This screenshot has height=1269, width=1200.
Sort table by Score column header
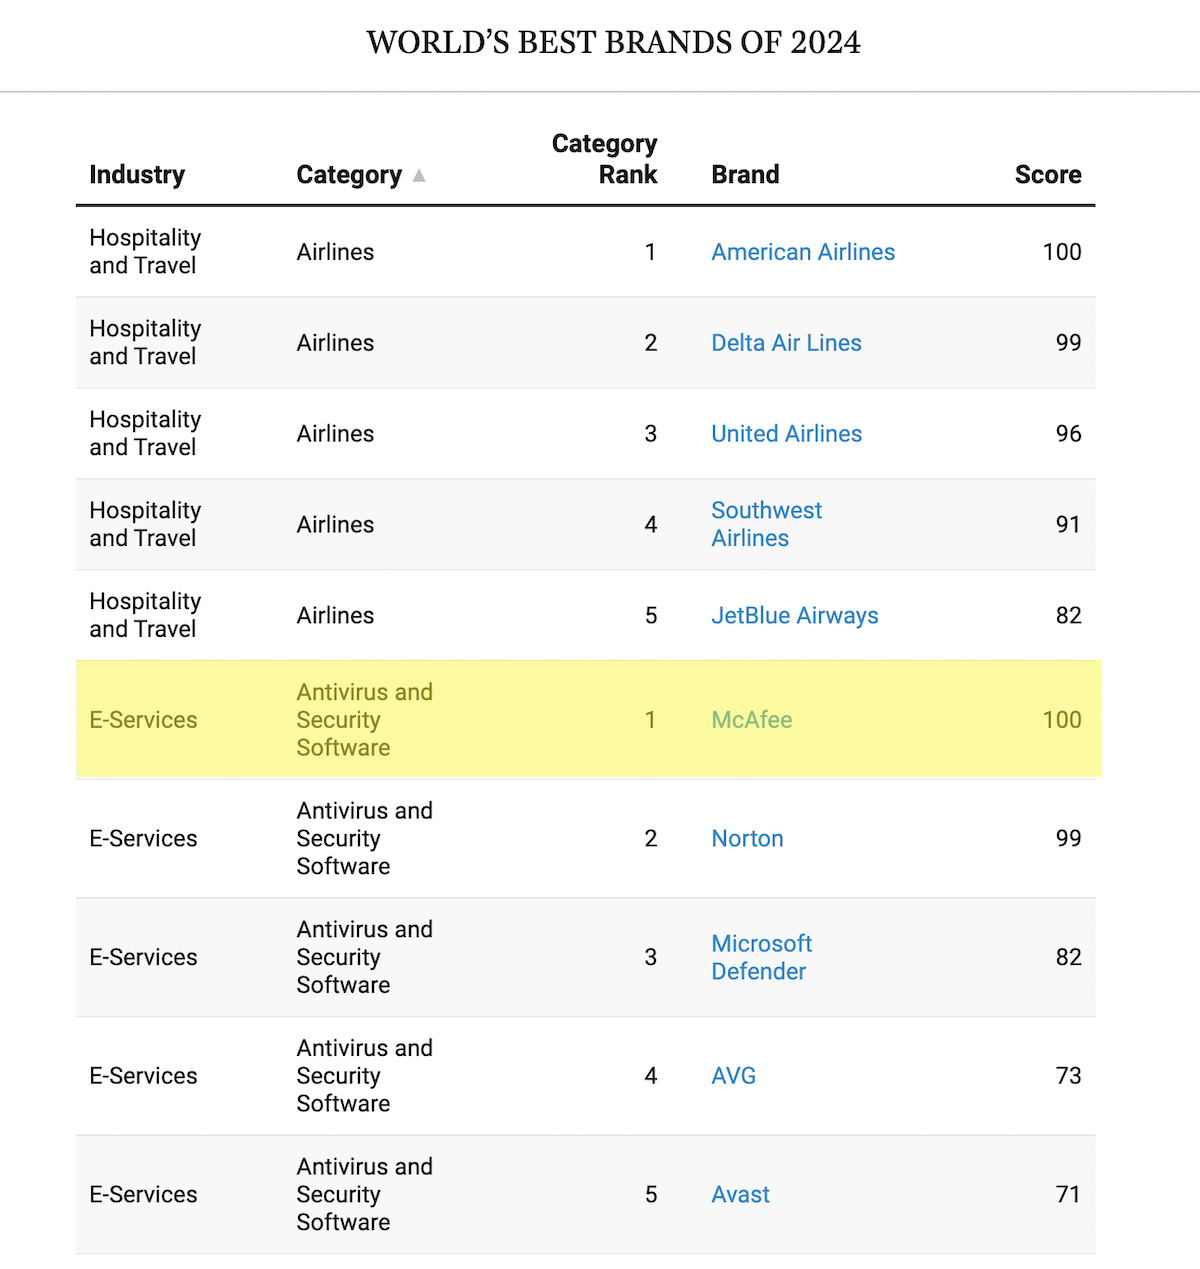coord(1047,175)
